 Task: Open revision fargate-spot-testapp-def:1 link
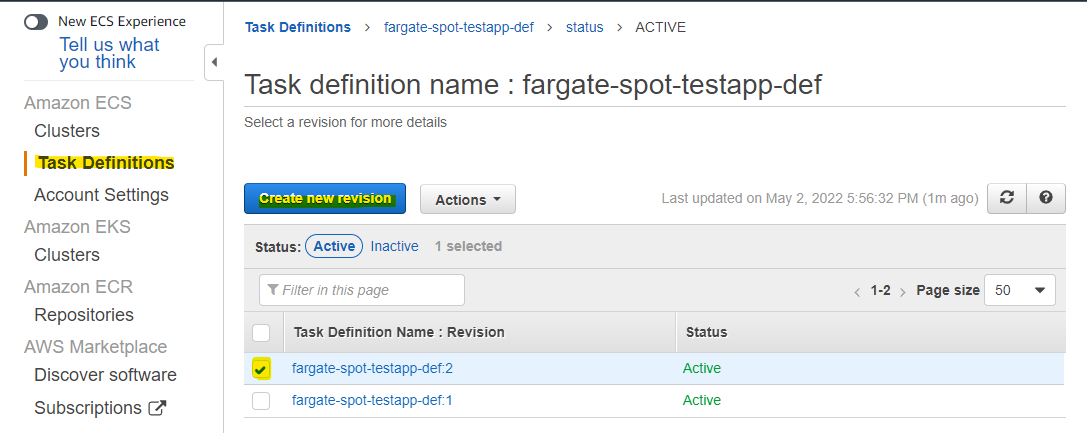tap(372, 400)
